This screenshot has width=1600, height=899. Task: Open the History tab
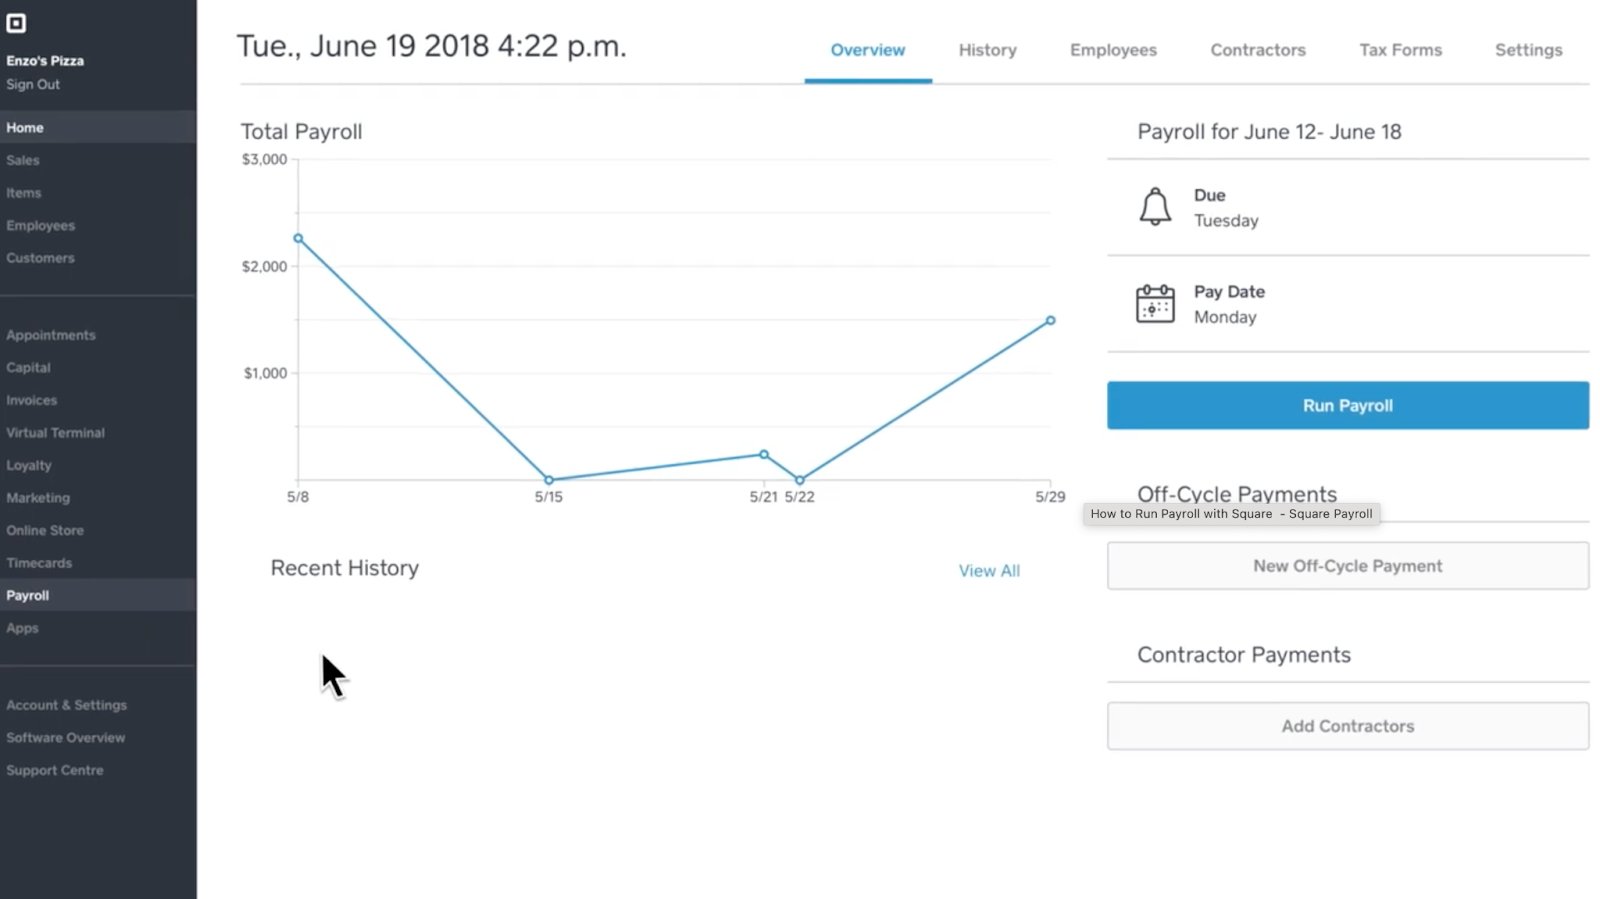coord(988,50)
